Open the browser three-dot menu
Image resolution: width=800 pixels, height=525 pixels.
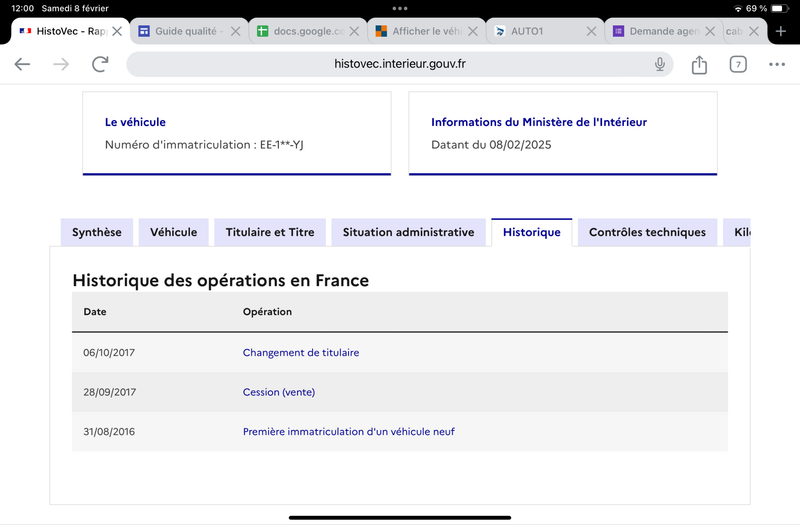point(777,64)
